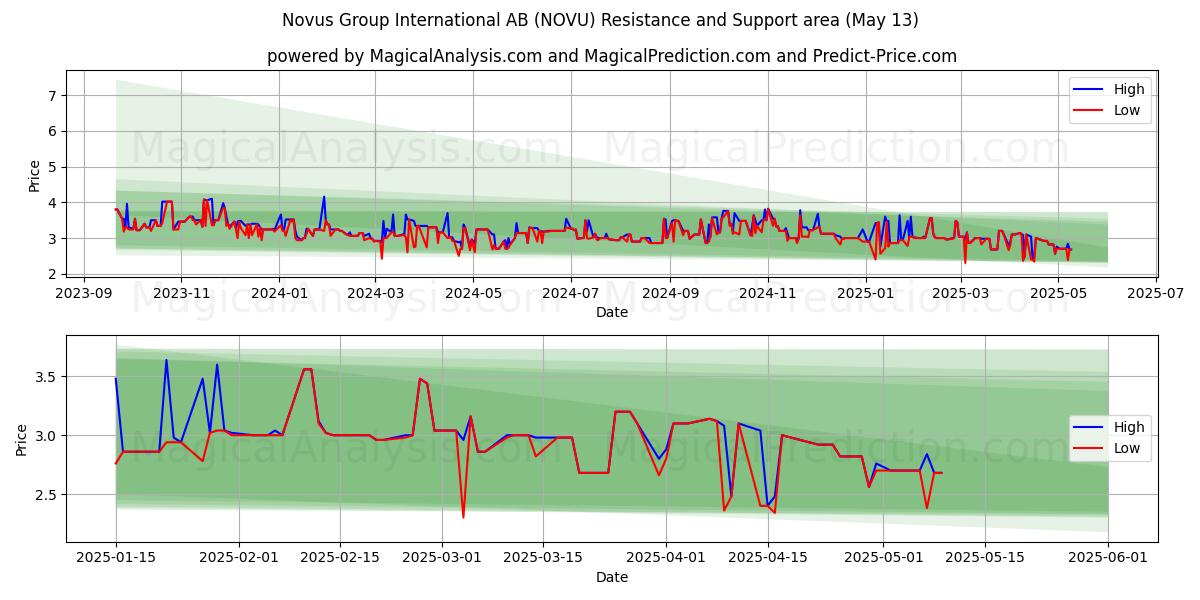
Task: Click the '2024-05' date tick label
Action: pos(473,293)
